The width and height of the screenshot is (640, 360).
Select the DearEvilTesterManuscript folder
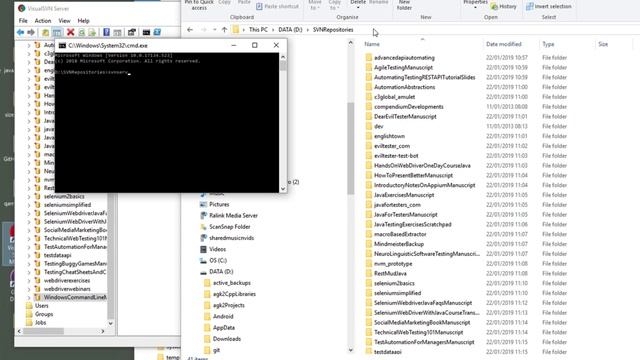[x=405, y=117]
